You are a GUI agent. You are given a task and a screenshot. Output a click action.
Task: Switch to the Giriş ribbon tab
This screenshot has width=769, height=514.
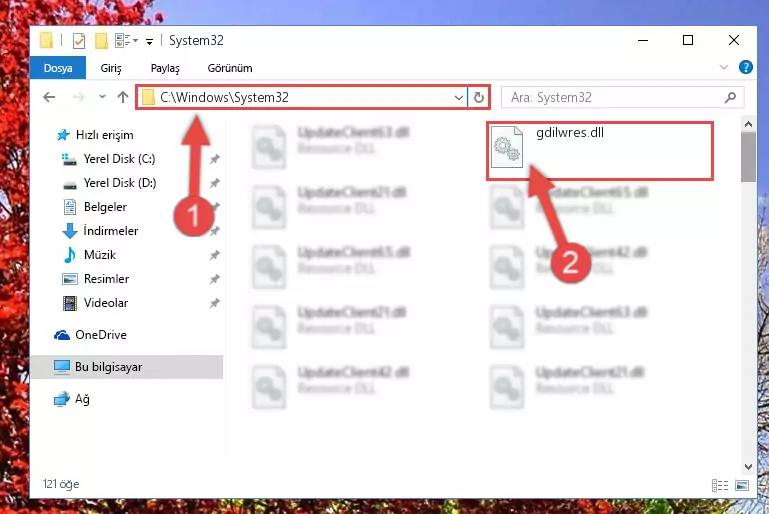[111, 68]
